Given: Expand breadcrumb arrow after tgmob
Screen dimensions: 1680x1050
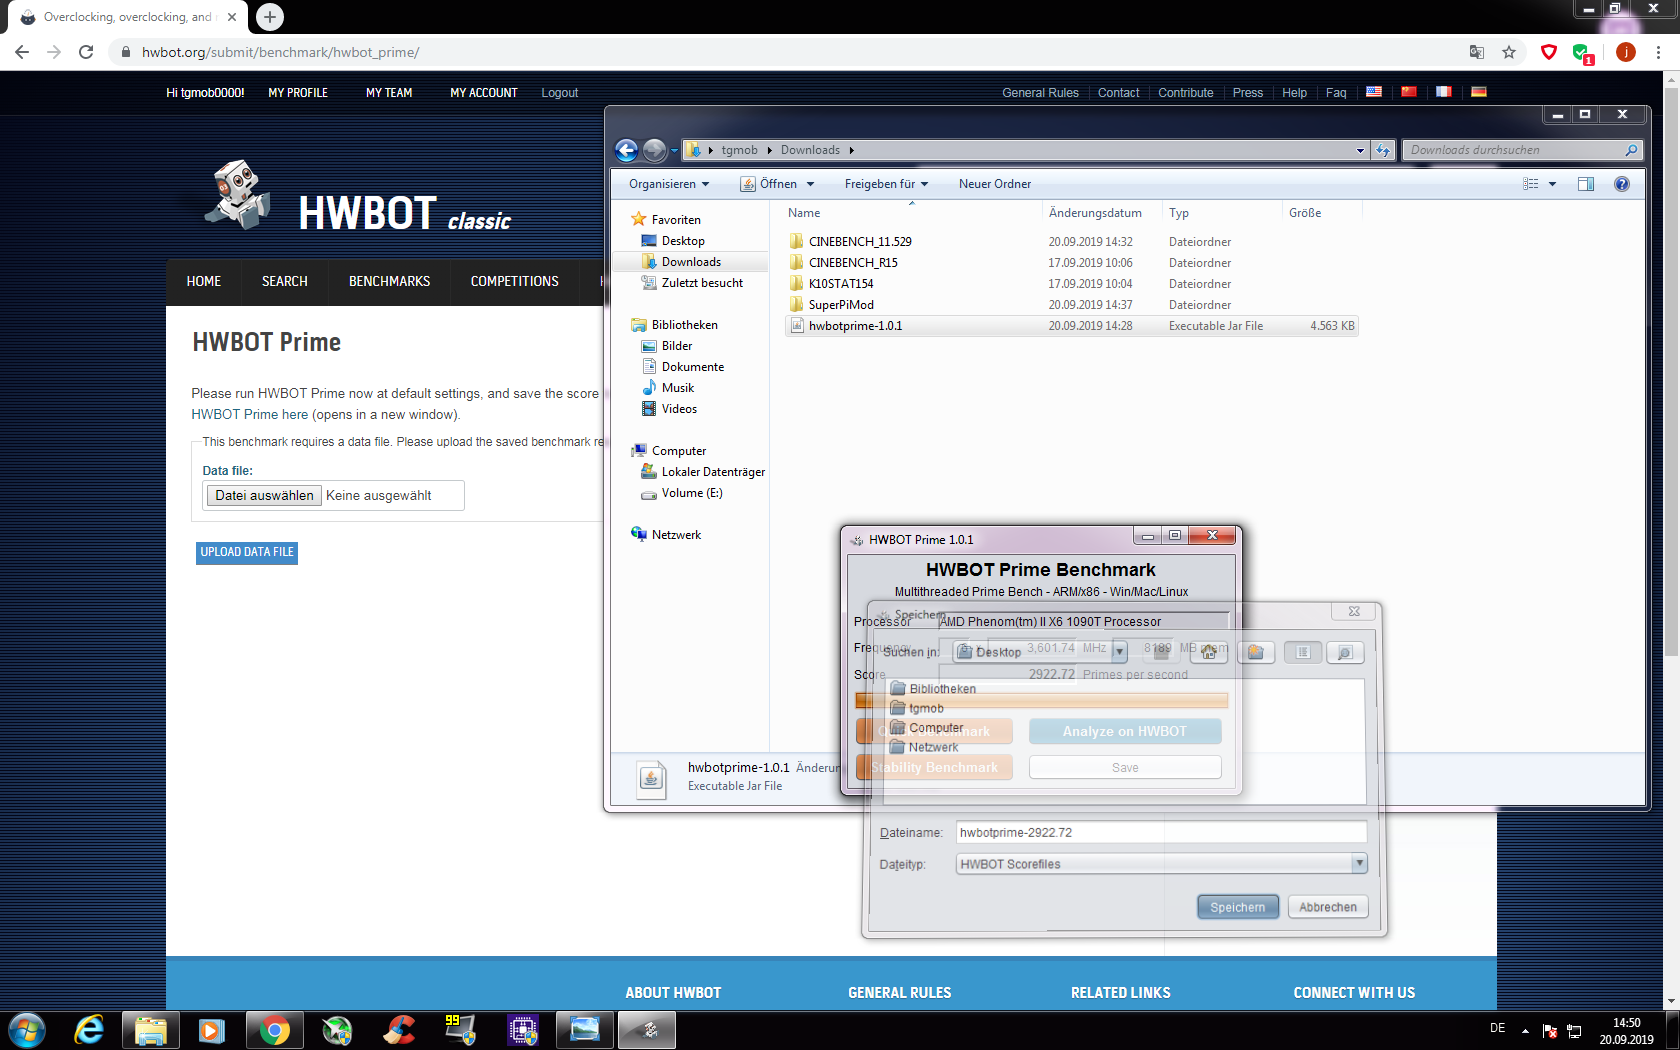Looking at the screenshot, I should pyautogui.click(x=770, y=151).
